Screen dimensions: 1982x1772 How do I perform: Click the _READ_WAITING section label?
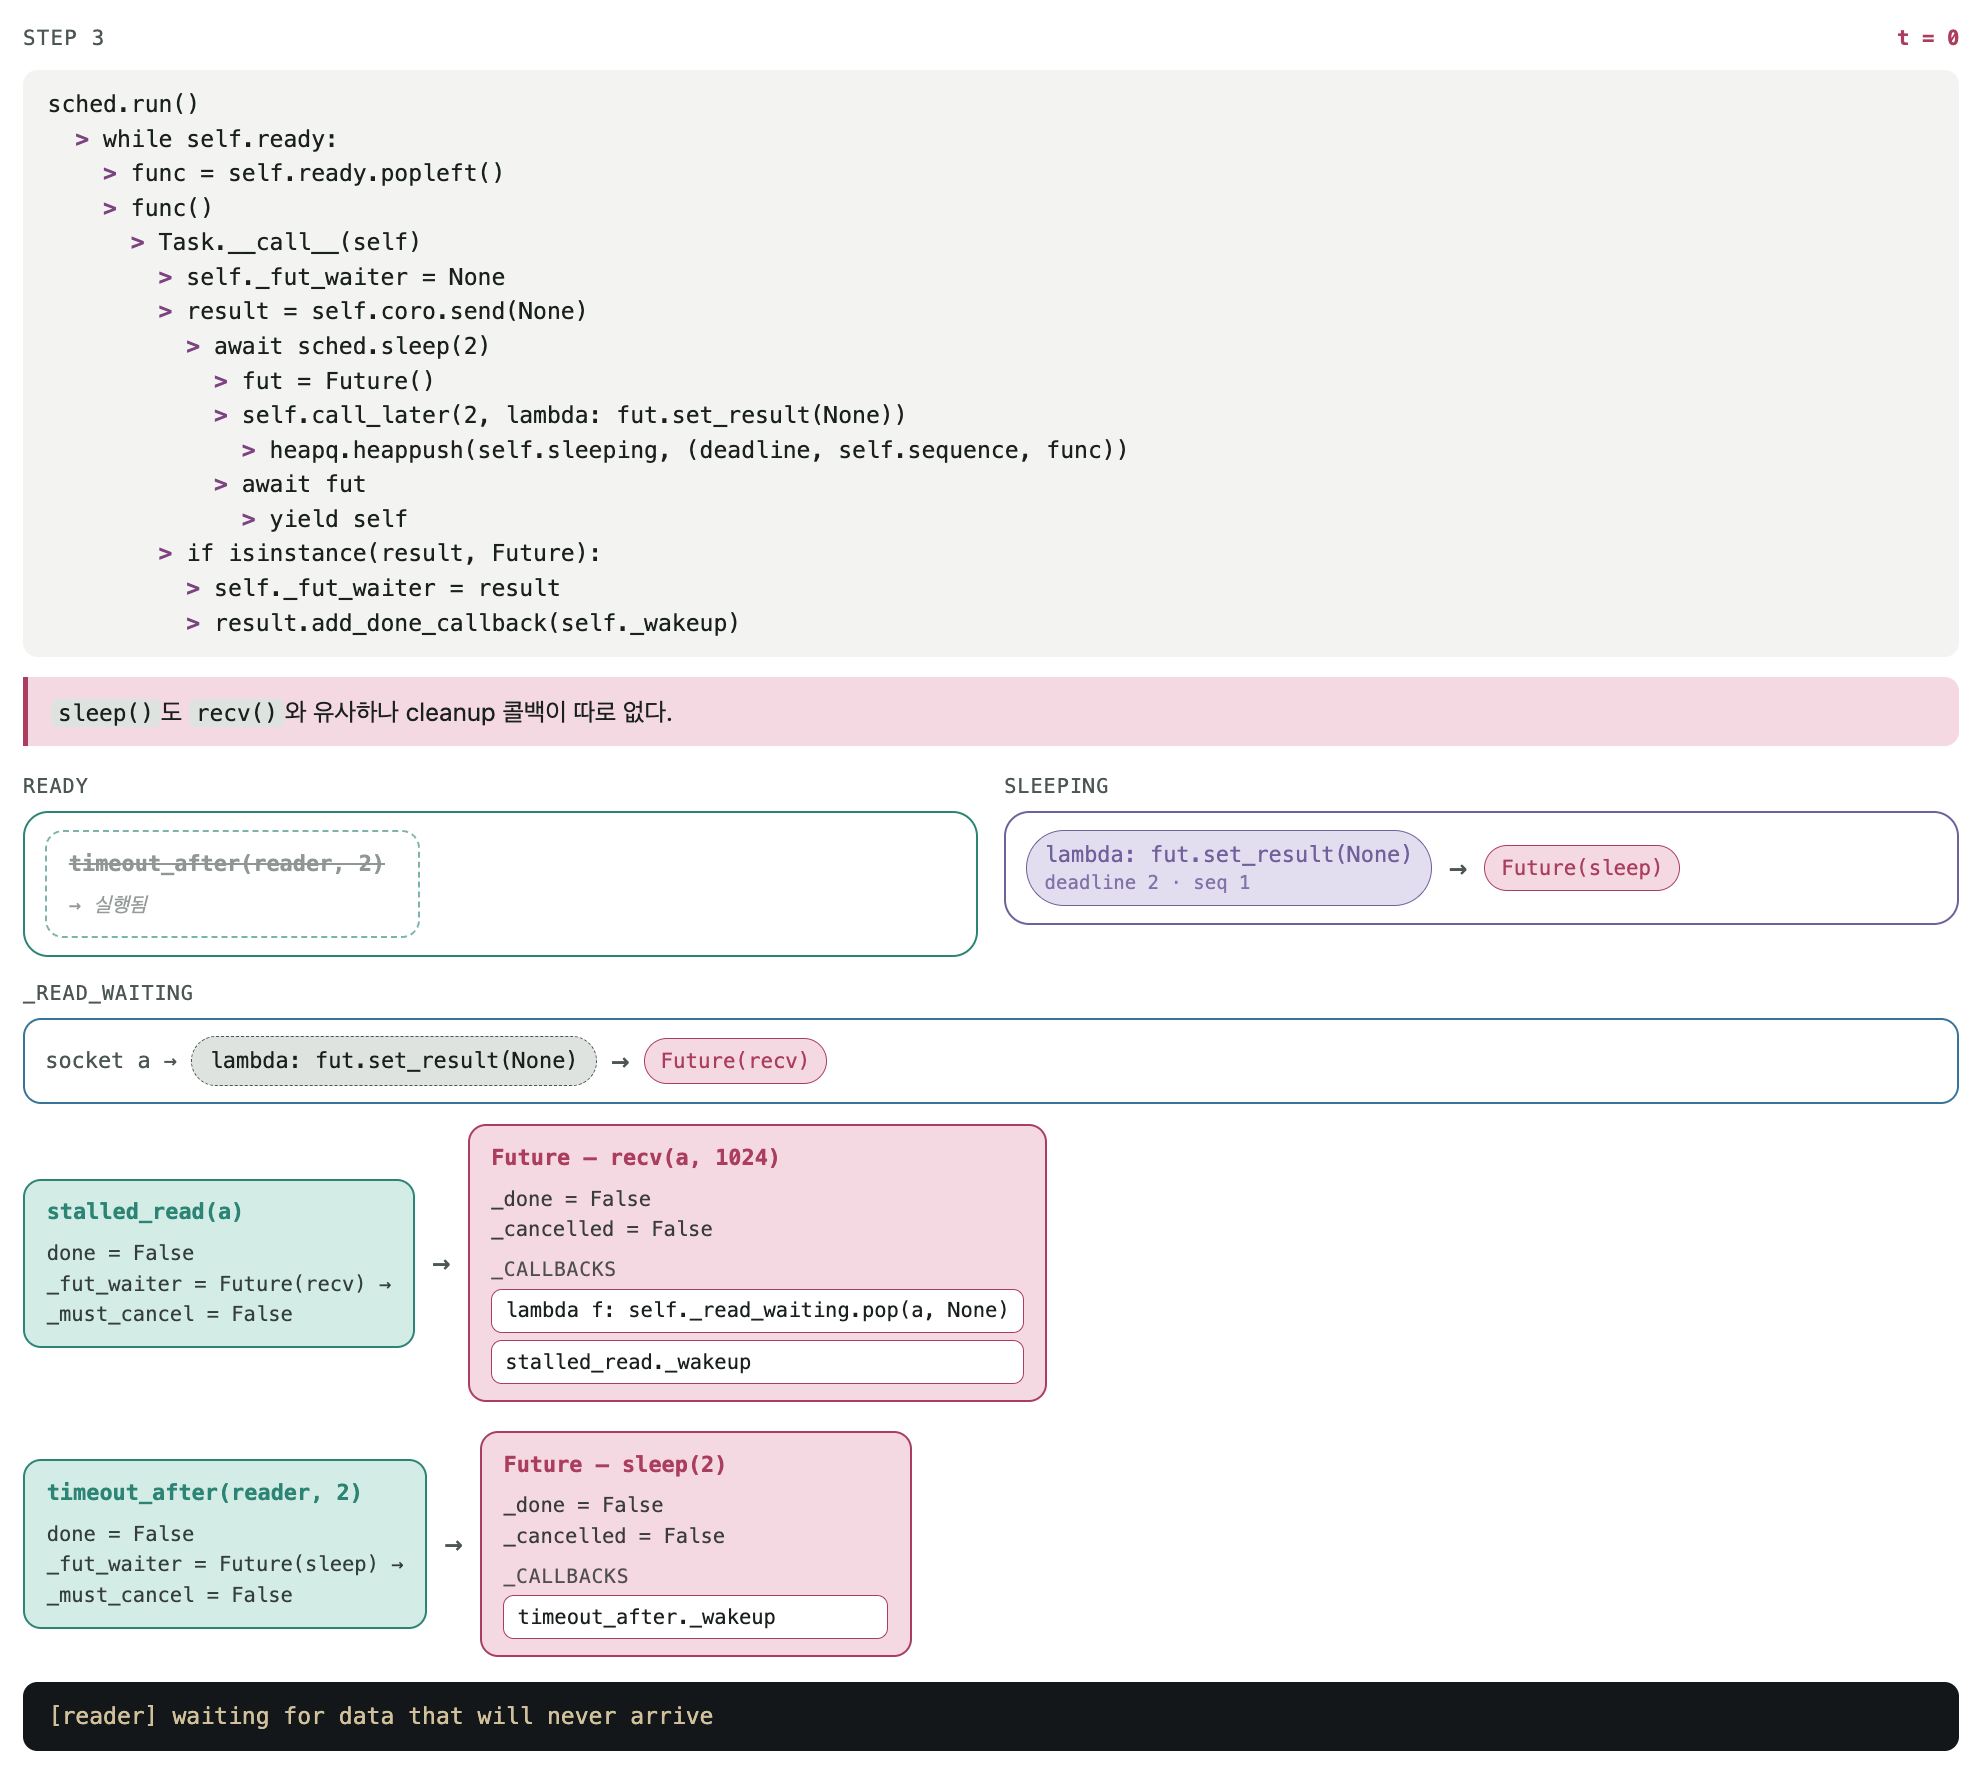(108, 993)
